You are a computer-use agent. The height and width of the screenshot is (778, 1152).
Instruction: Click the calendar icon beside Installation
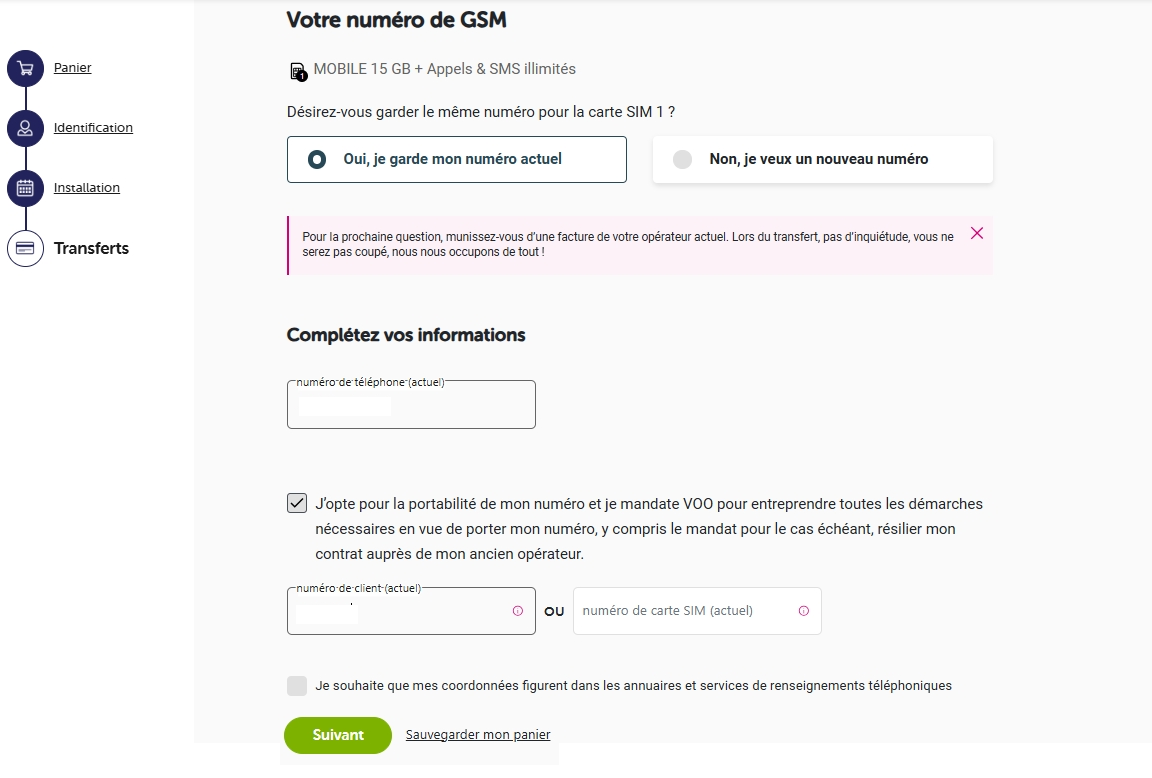coord(25,187)
